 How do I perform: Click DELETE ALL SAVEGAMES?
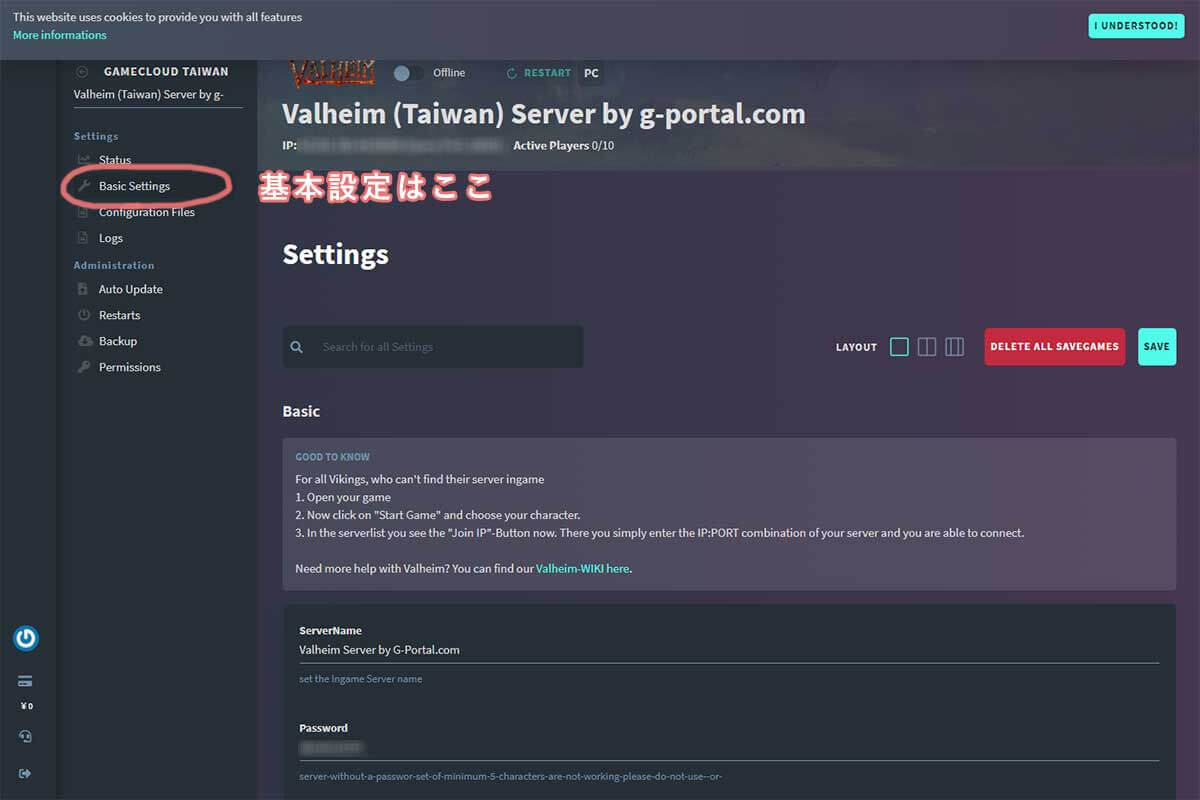pos(1055,347)
